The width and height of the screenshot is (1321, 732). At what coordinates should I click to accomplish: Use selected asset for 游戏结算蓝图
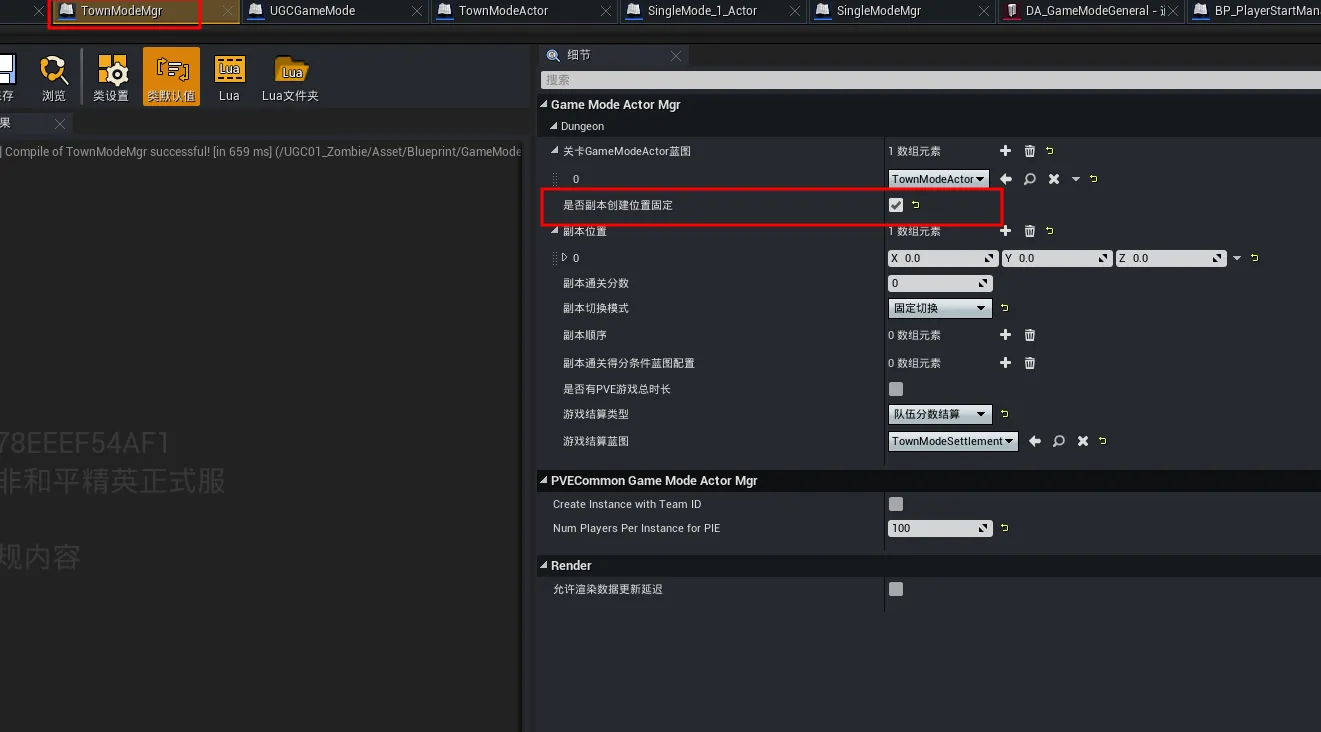[x=1036, y=441]
